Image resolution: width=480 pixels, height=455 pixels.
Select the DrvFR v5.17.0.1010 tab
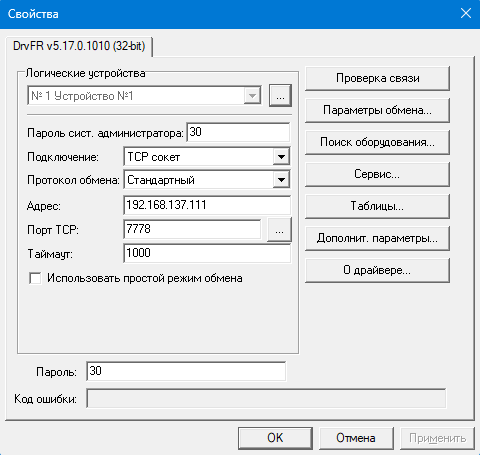(x=79, y=46)
